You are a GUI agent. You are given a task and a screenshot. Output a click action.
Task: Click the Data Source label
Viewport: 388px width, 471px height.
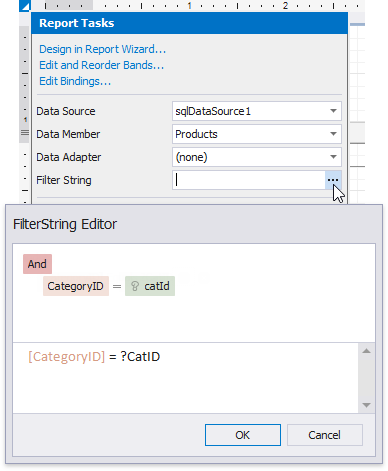66,111
